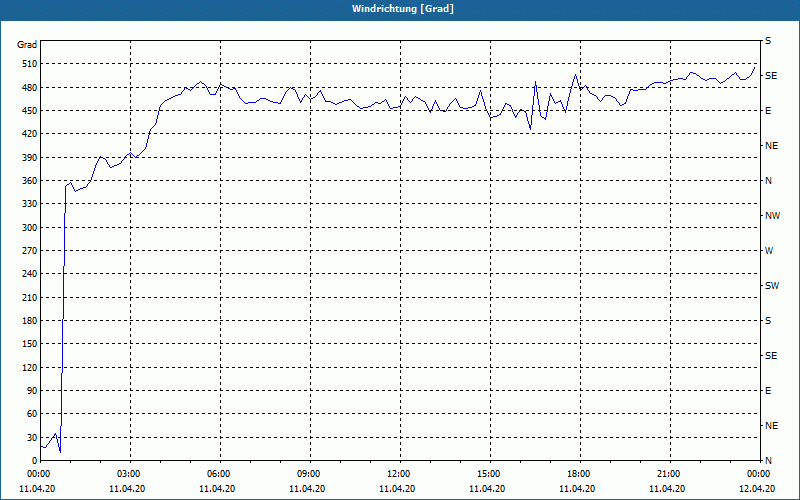Click the N compass label beside 360 gridline
This screenshot has width=800, height=500.
pyautogui.click(x=768, y=181)
